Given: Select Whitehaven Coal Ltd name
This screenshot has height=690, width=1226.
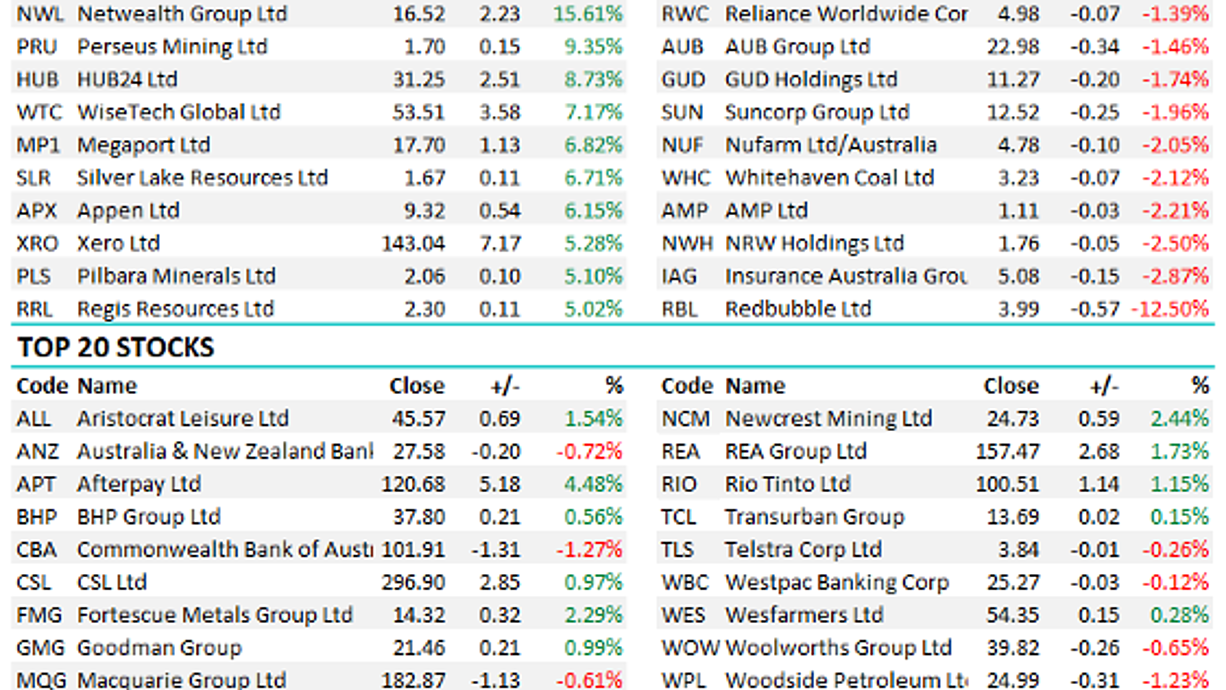Looking at the screenshot, I should pyautogui.click(x=829, y=178).
